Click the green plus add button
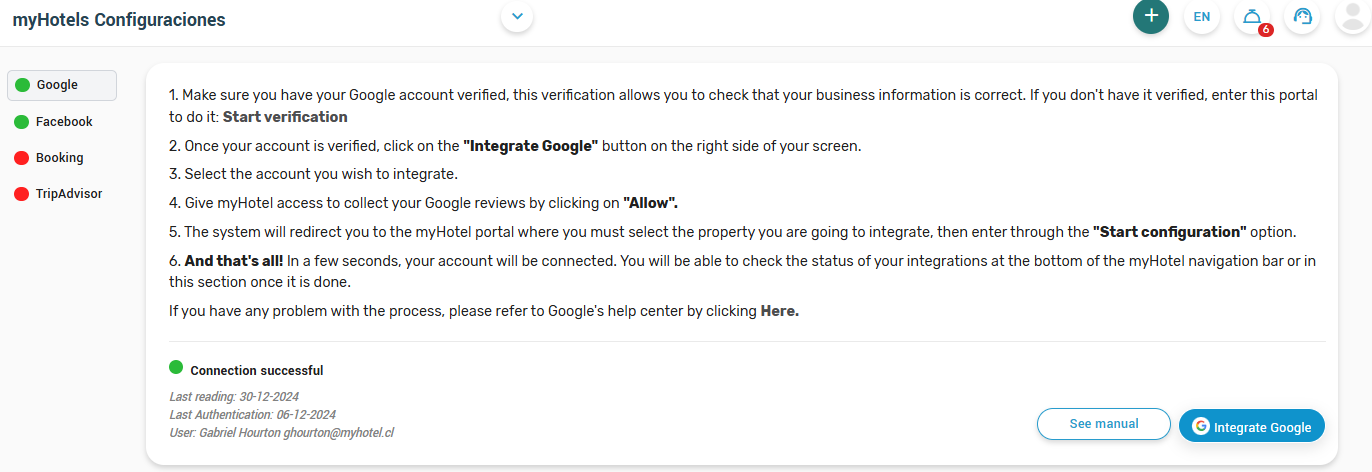The height and width of the screenshot is (472, 1372). [1151, 16]
